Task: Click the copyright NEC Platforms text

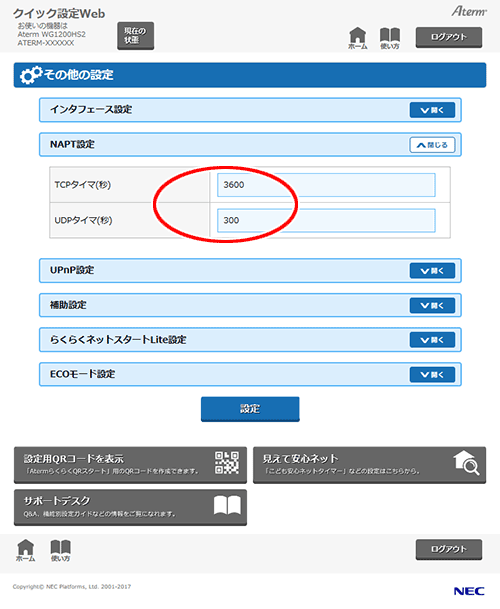Action: click(72, 587)
